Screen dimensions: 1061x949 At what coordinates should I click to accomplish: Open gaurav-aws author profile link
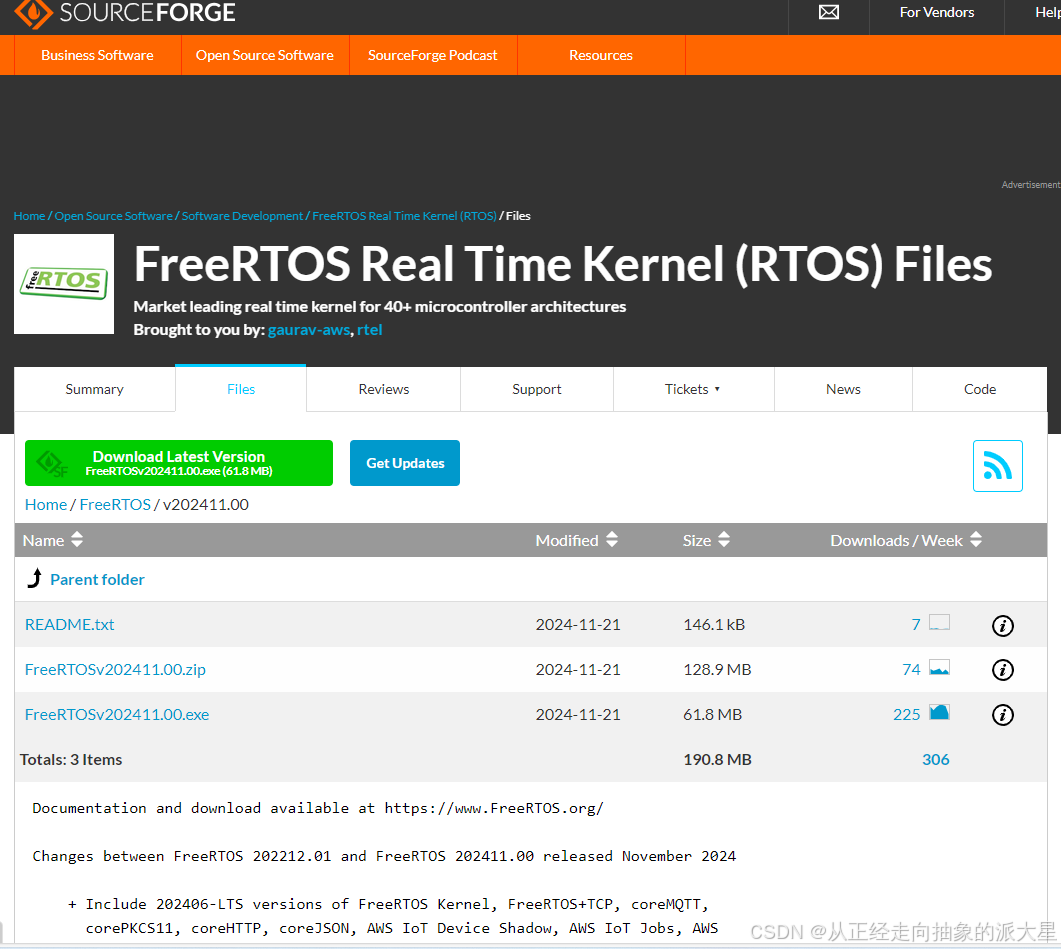(x=309, y=330)
